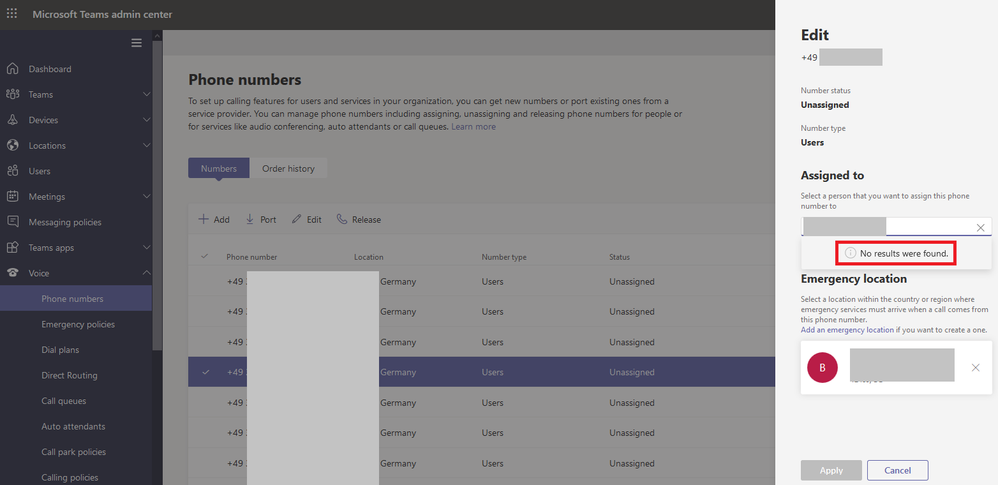Remove the emergency location with its X
This screenshot has width=998, height=485.
pos(975,367)
